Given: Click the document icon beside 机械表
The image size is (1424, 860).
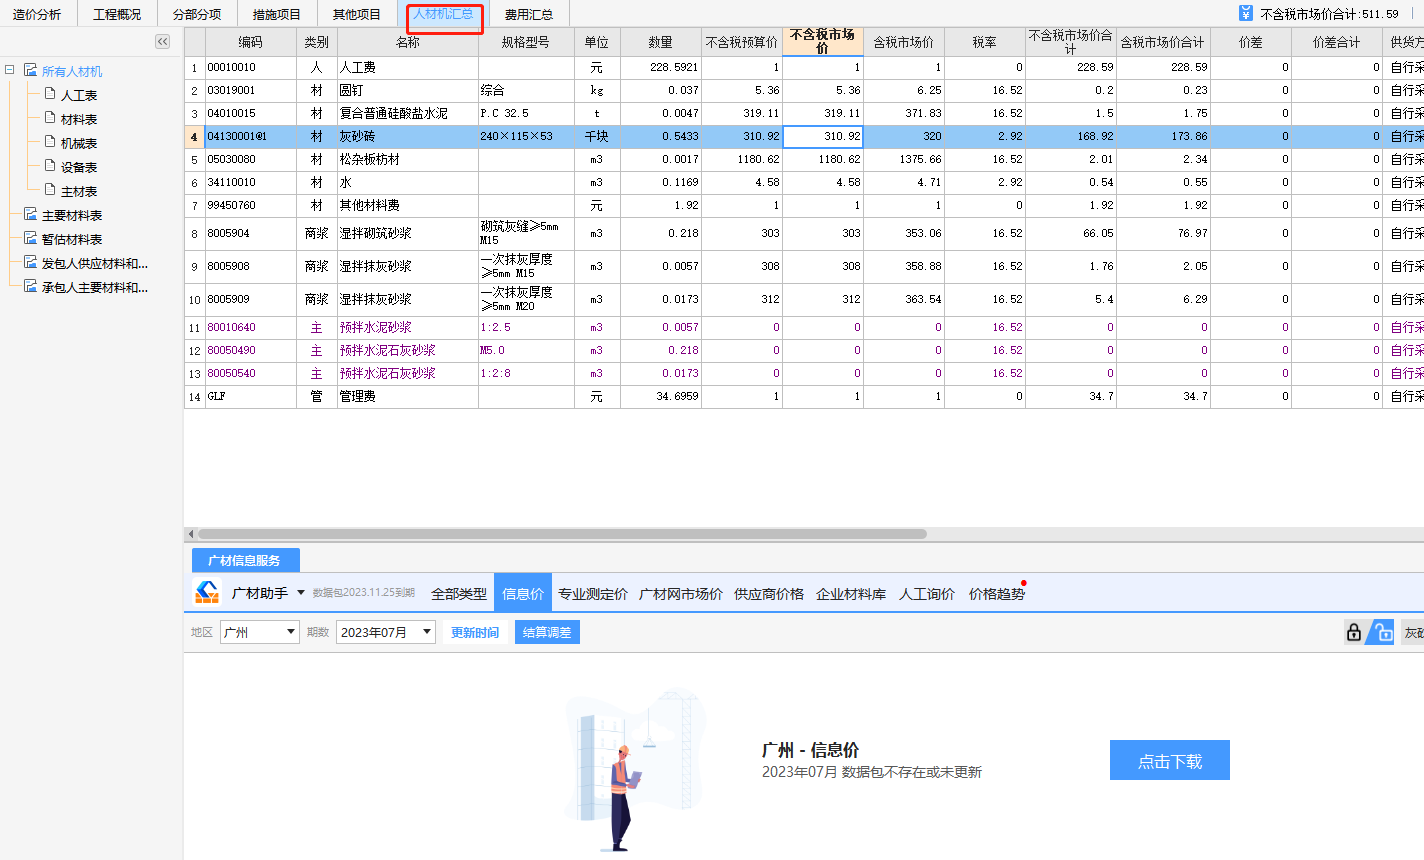Looking at the screenshot, I should pos(50,142).
